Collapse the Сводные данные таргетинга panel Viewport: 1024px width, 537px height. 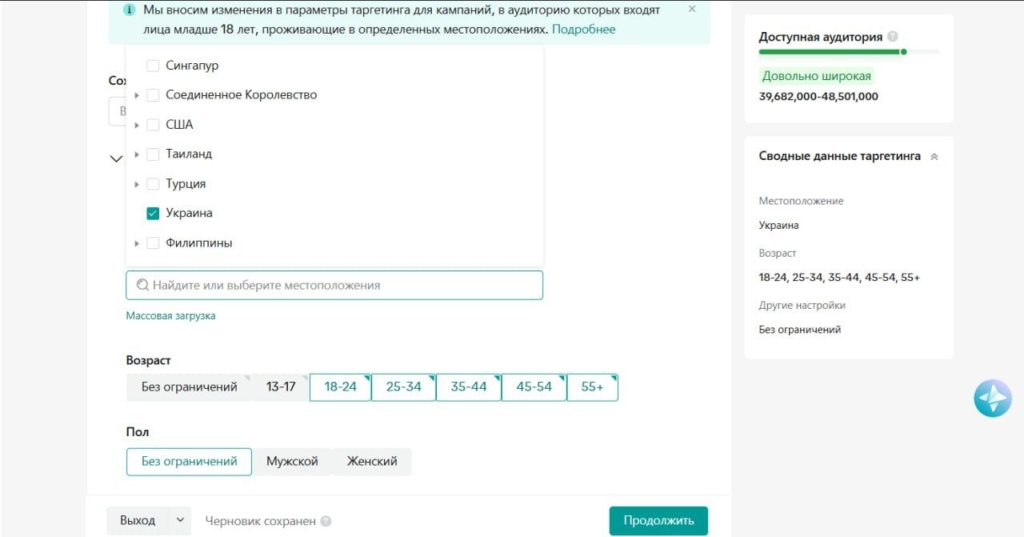(934, 157)
